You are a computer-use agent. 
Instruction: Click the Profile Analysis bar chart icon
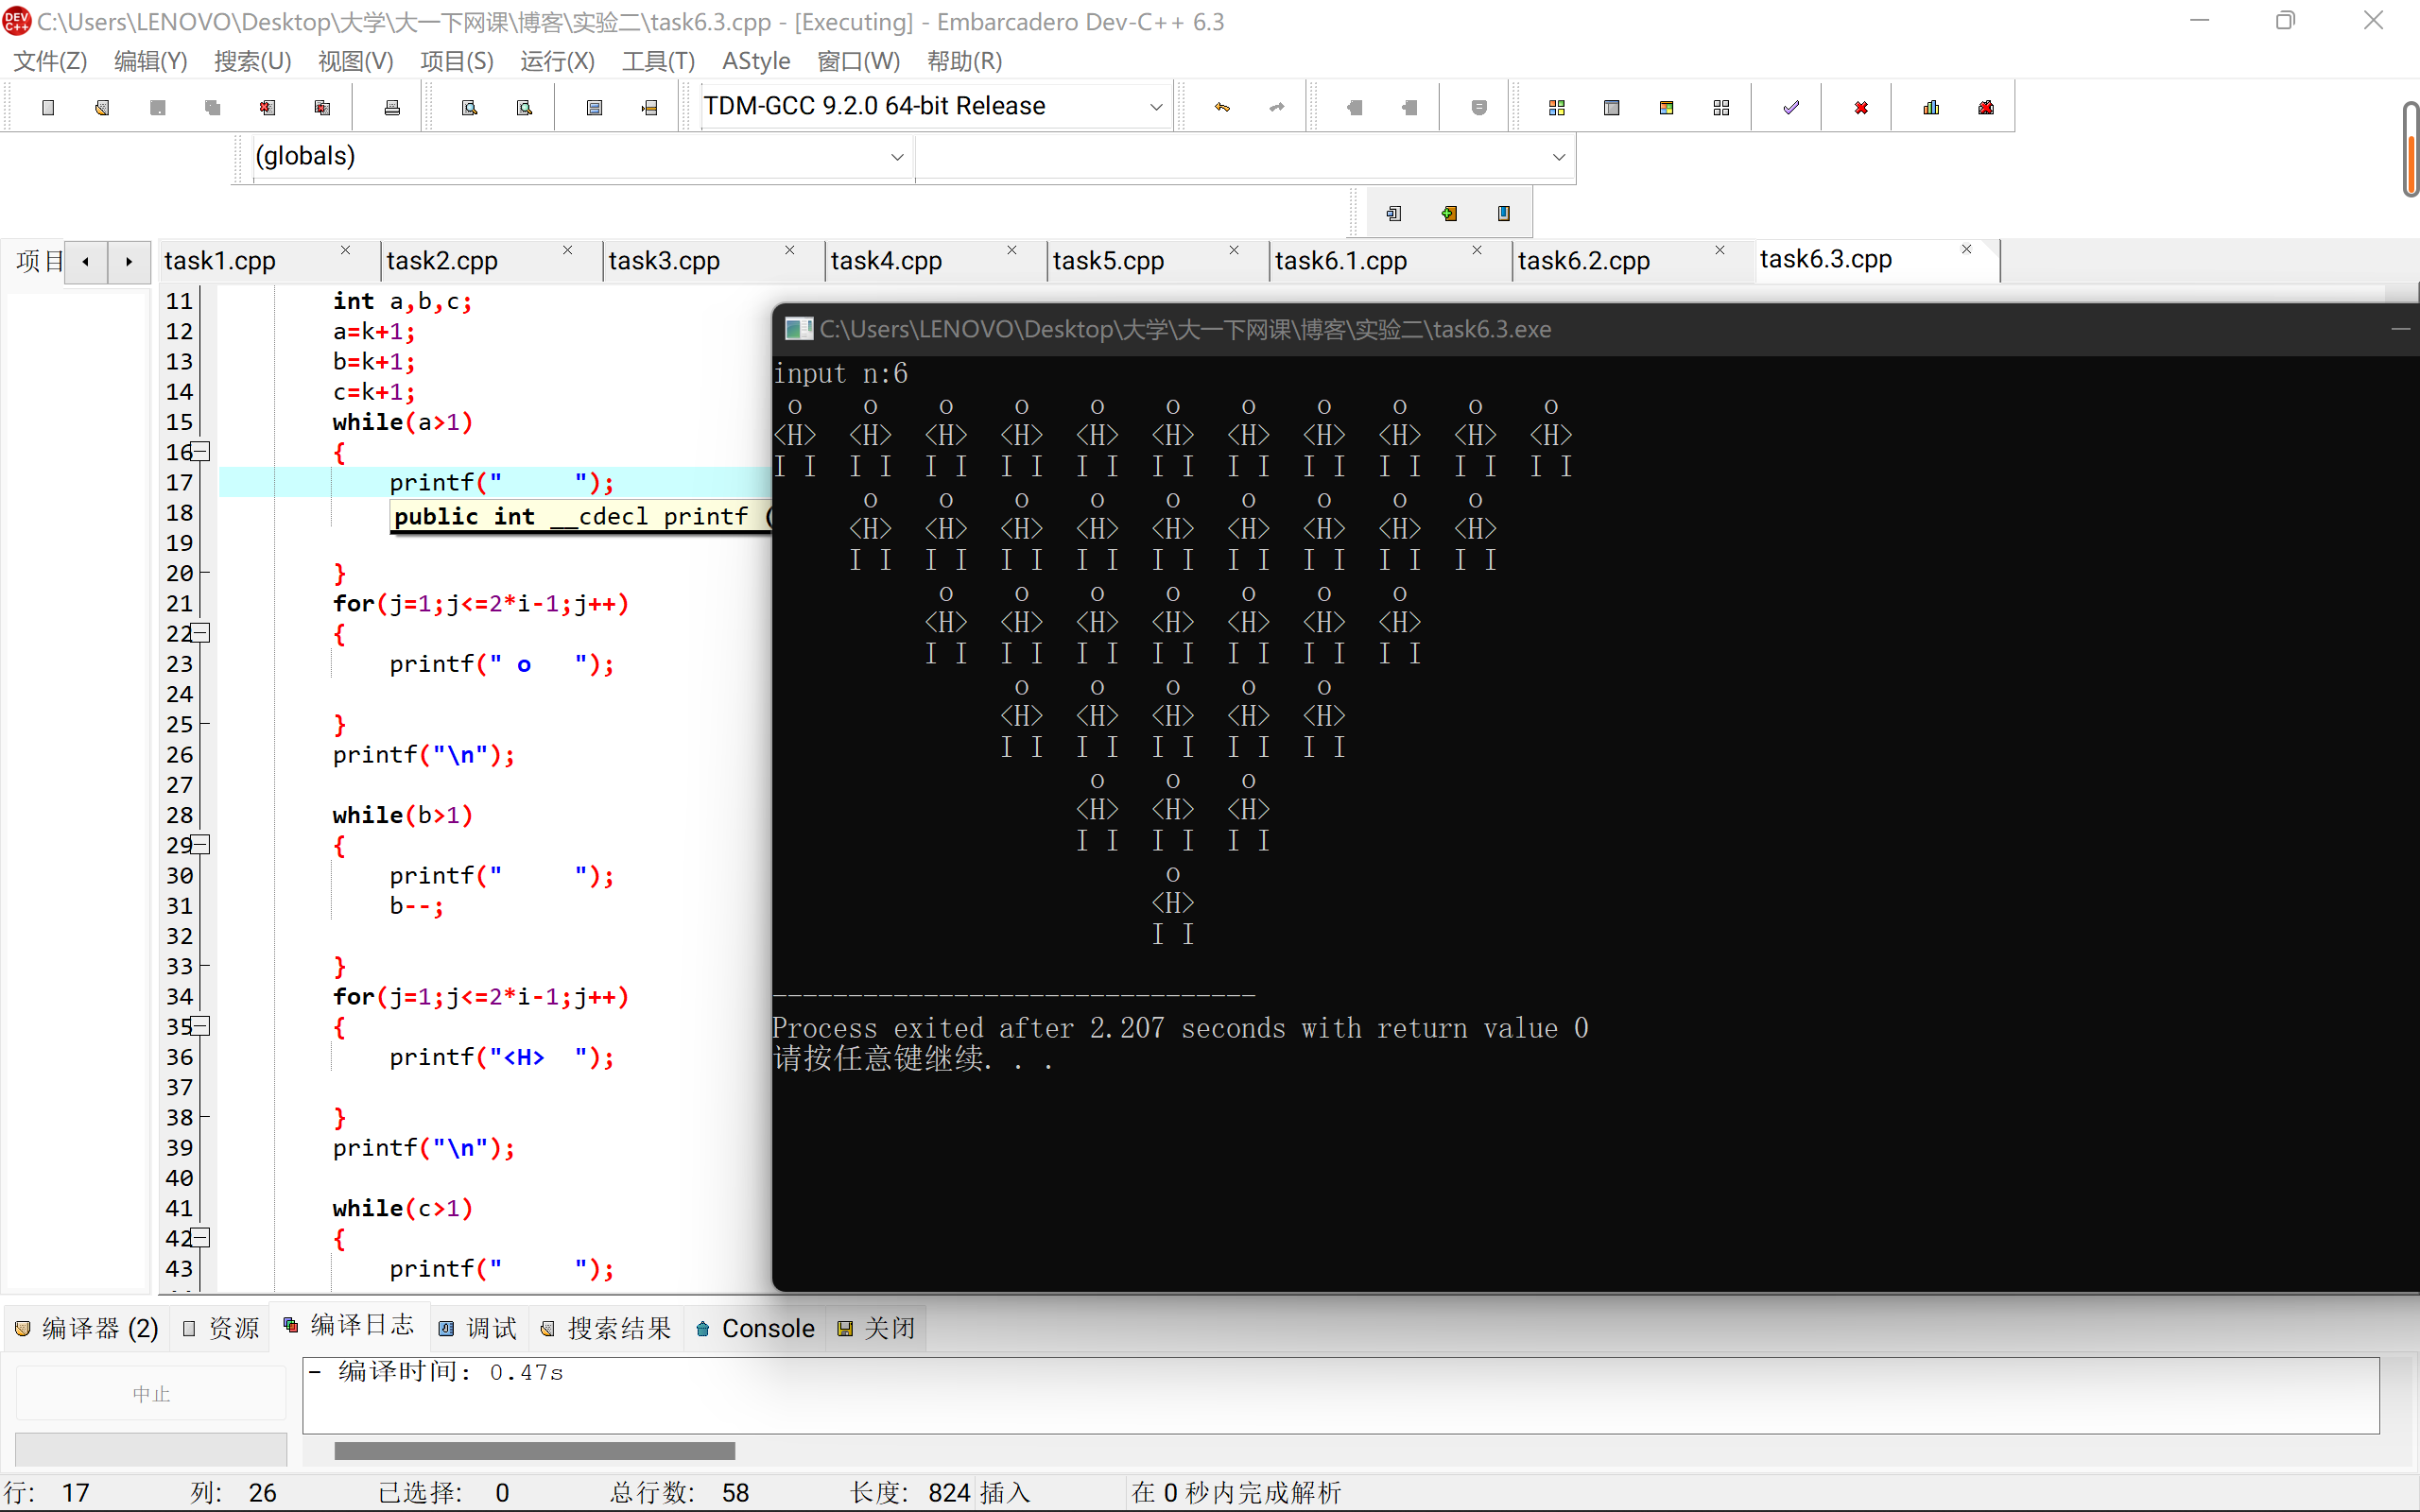1931,107
